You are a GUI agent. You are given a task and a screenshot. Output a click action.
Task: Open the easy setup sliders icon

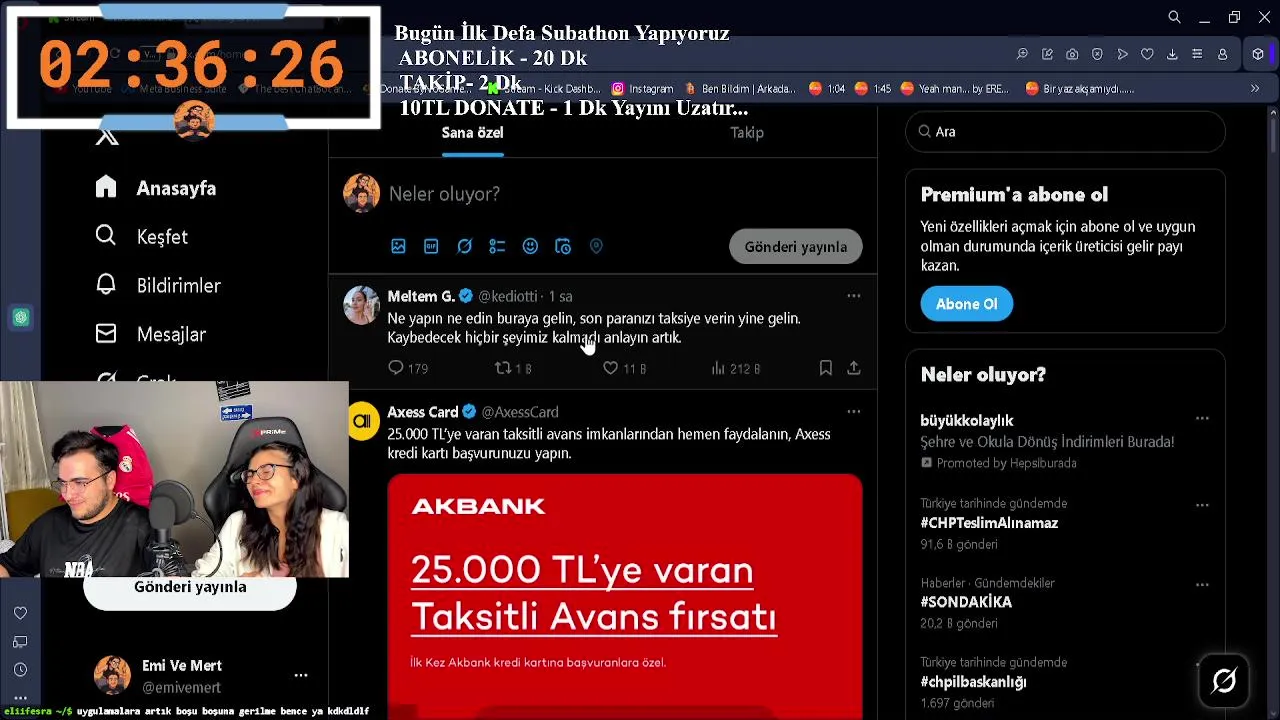click(1197, 54)
